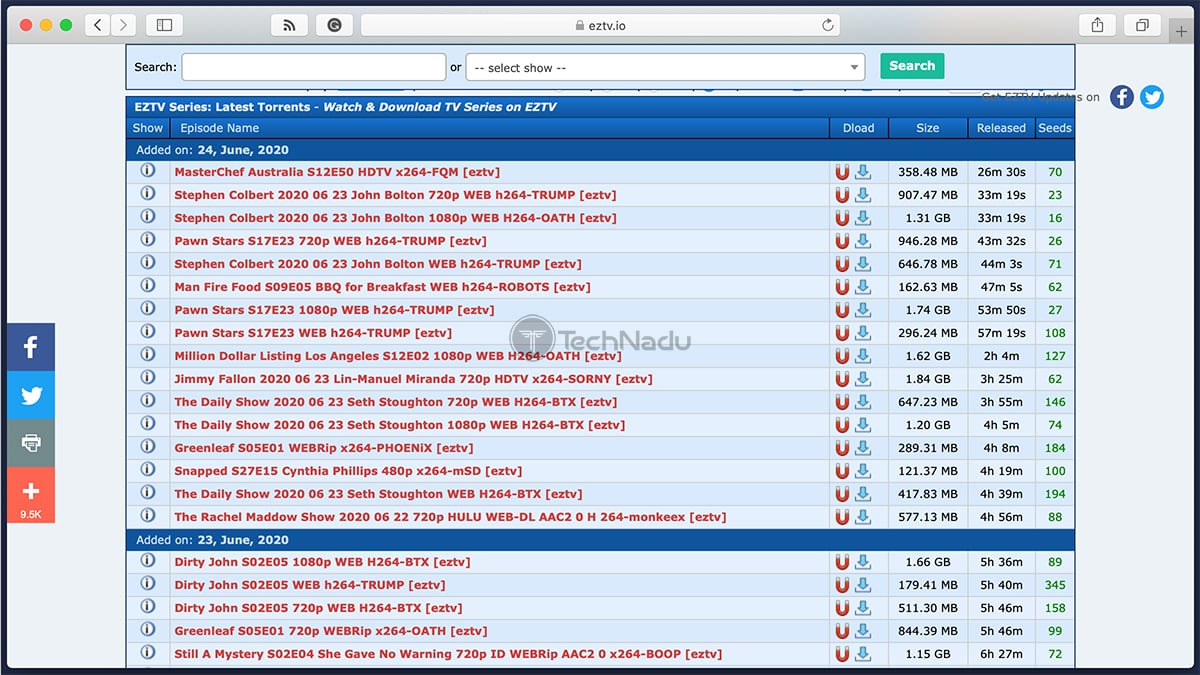The width and height of the screenshot is (1200, 675).
Task: Open Snapped S27E15 Cynthia Phillips link
Action: tap(348, 471)
